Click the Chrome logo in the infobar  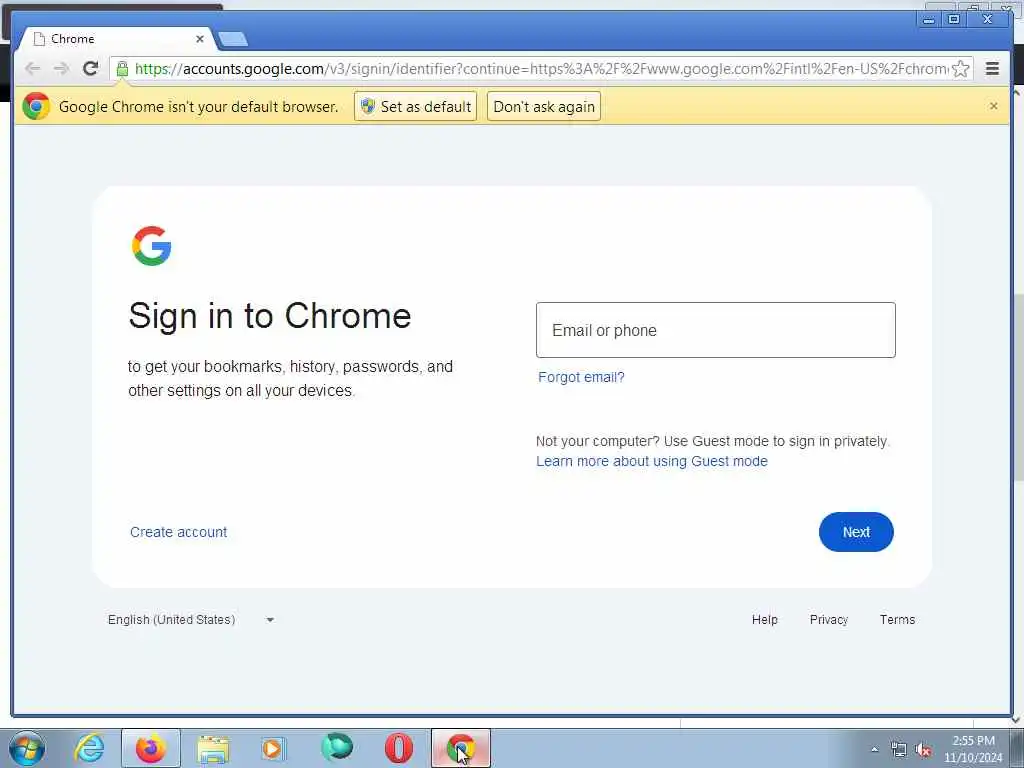(x=37, y=106)
